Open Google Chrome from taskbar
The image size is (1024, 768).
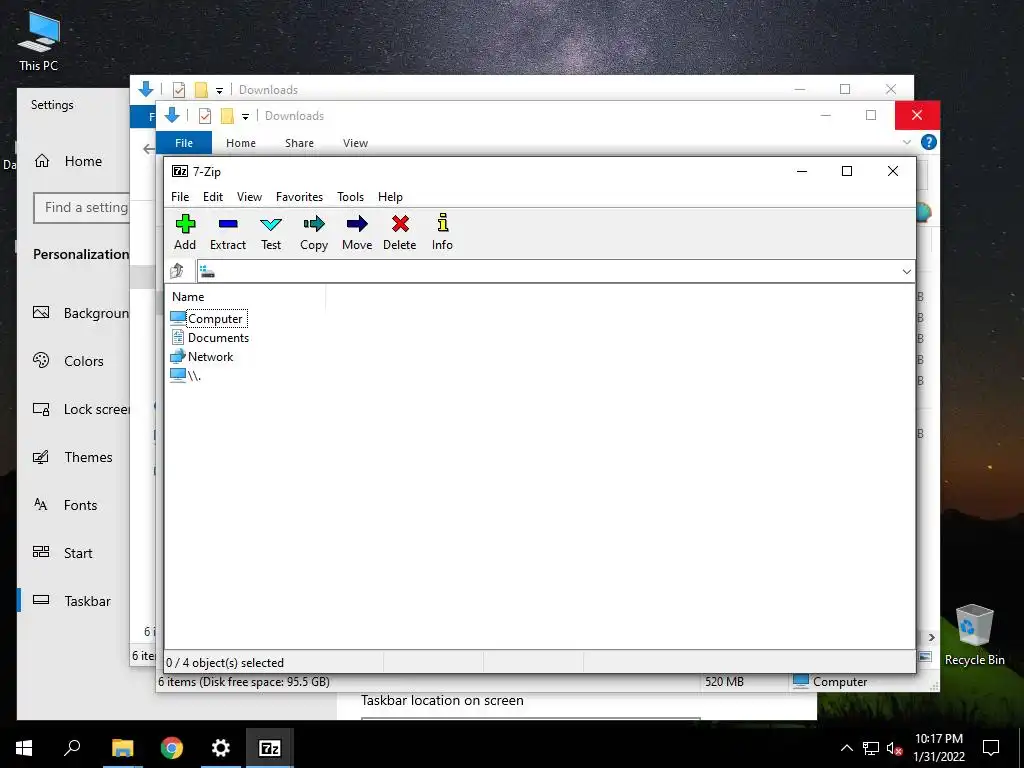172,748
